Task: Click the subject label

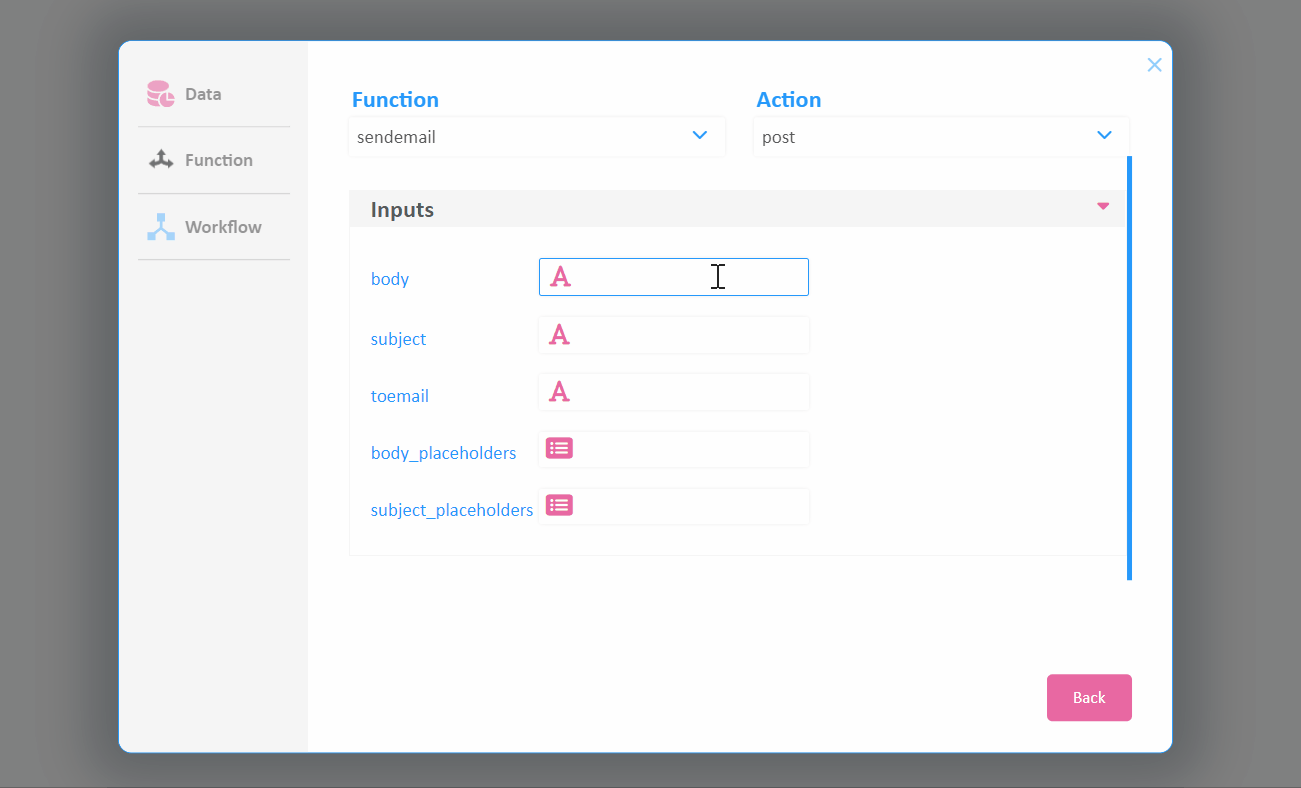Action: tap(398, 339)
